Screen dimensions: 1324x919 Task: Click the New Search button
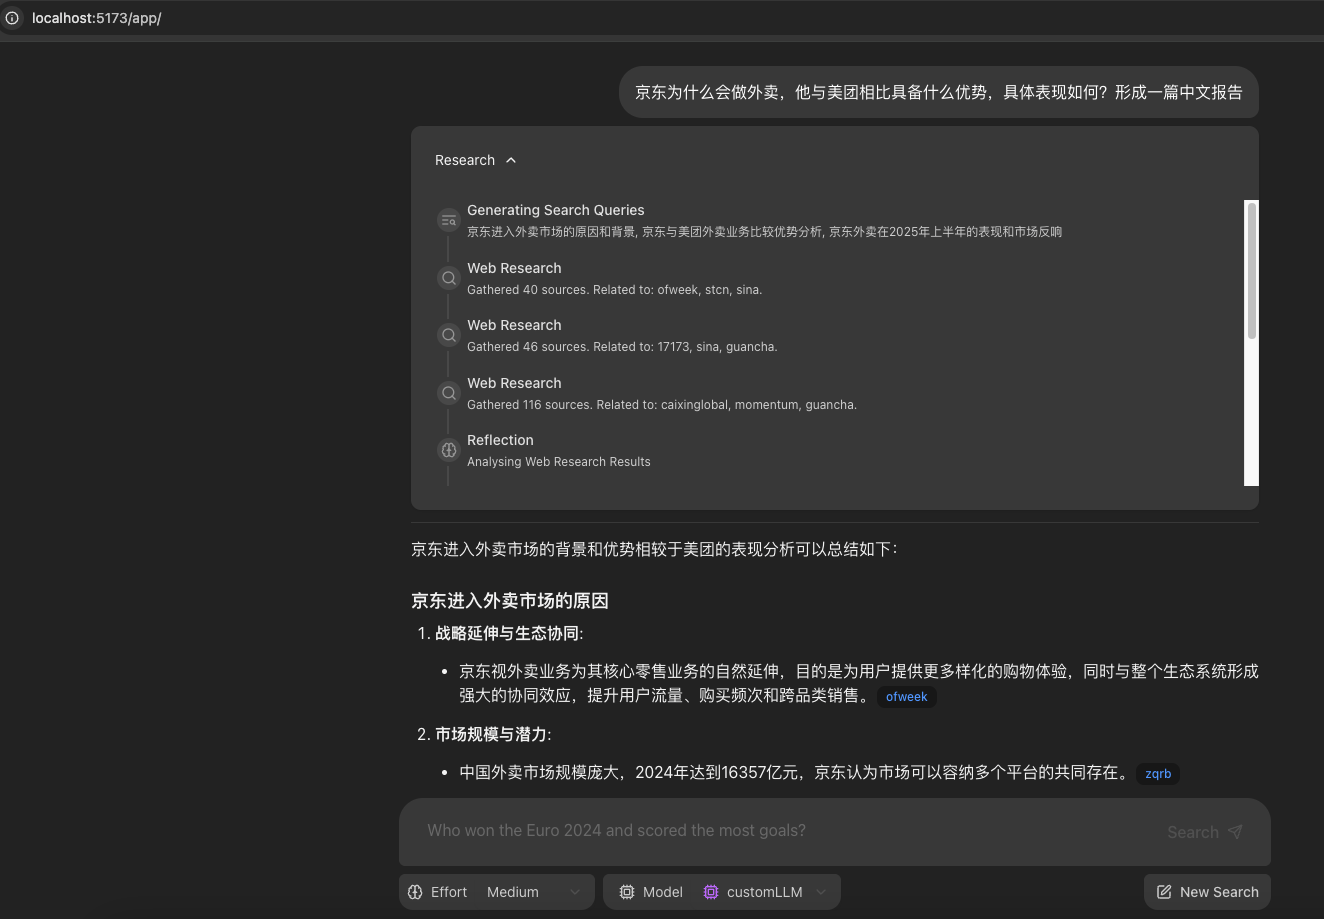click(1207, 892)
